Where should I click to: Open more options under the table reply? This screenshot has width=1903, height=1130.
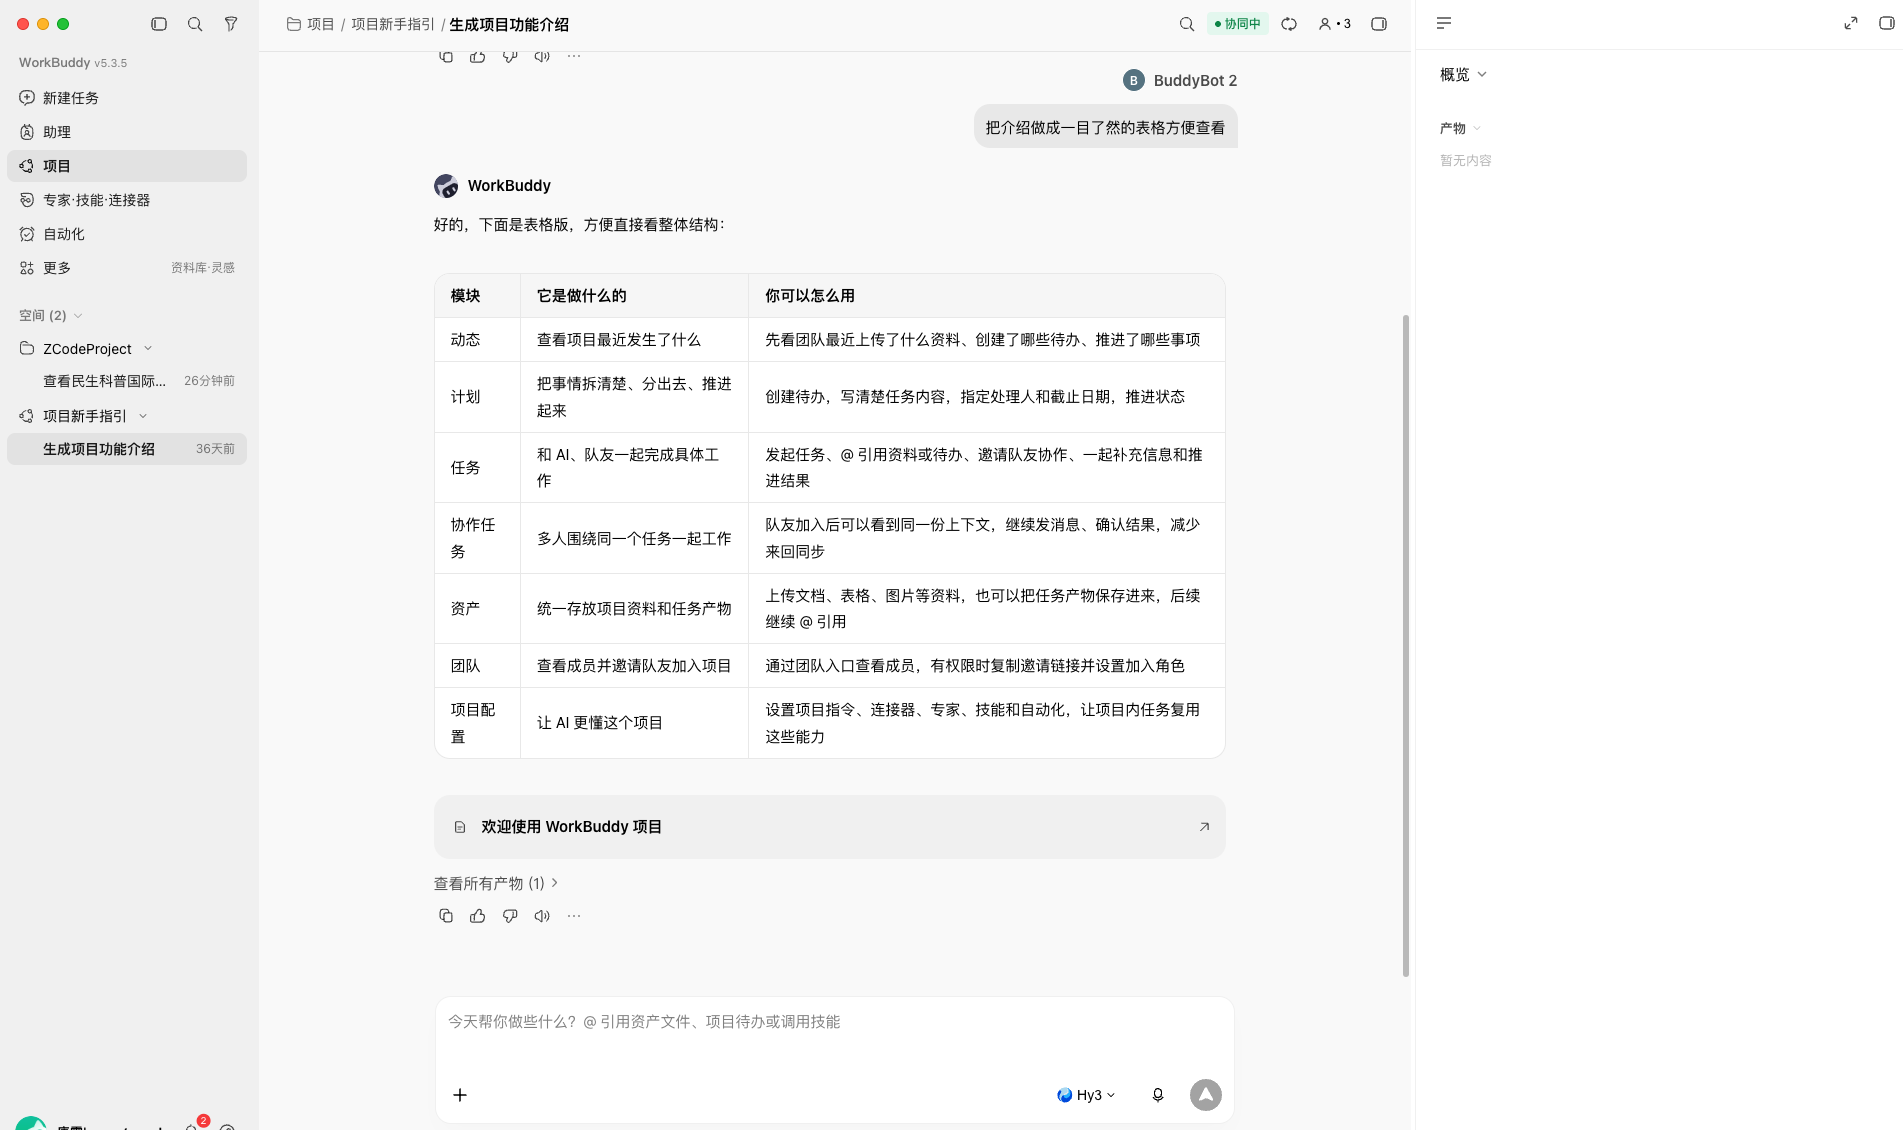(574, 916)
